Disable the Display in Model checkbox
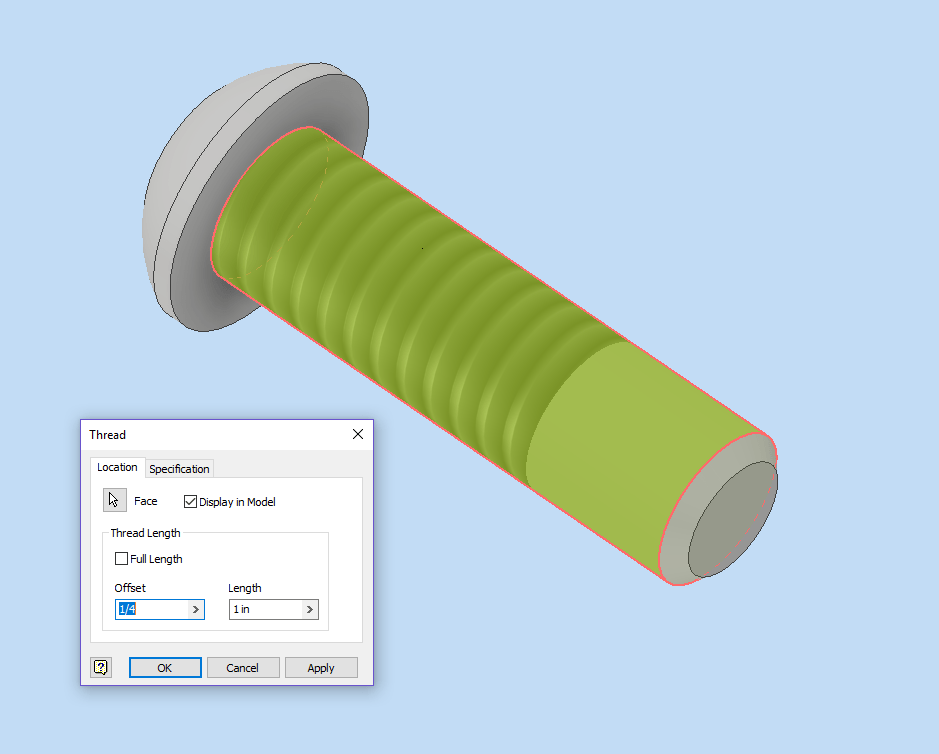The image size is (939, 754). (x=190, y=501)
